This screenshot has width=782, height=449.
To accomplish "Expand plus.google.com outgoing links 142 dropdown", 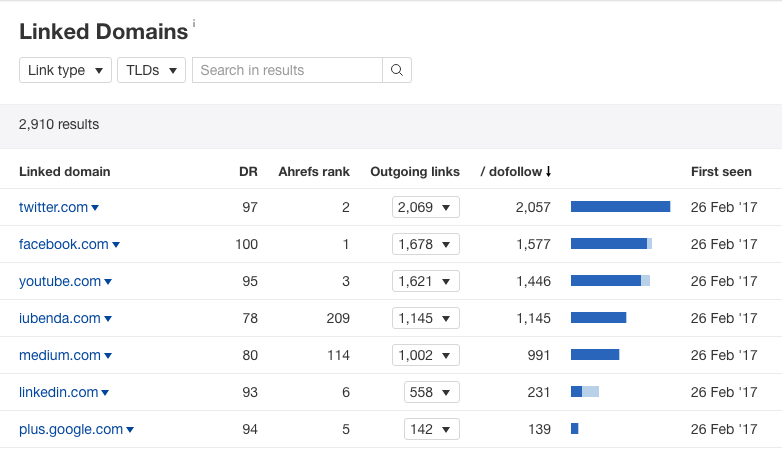I will click(431, 429).
